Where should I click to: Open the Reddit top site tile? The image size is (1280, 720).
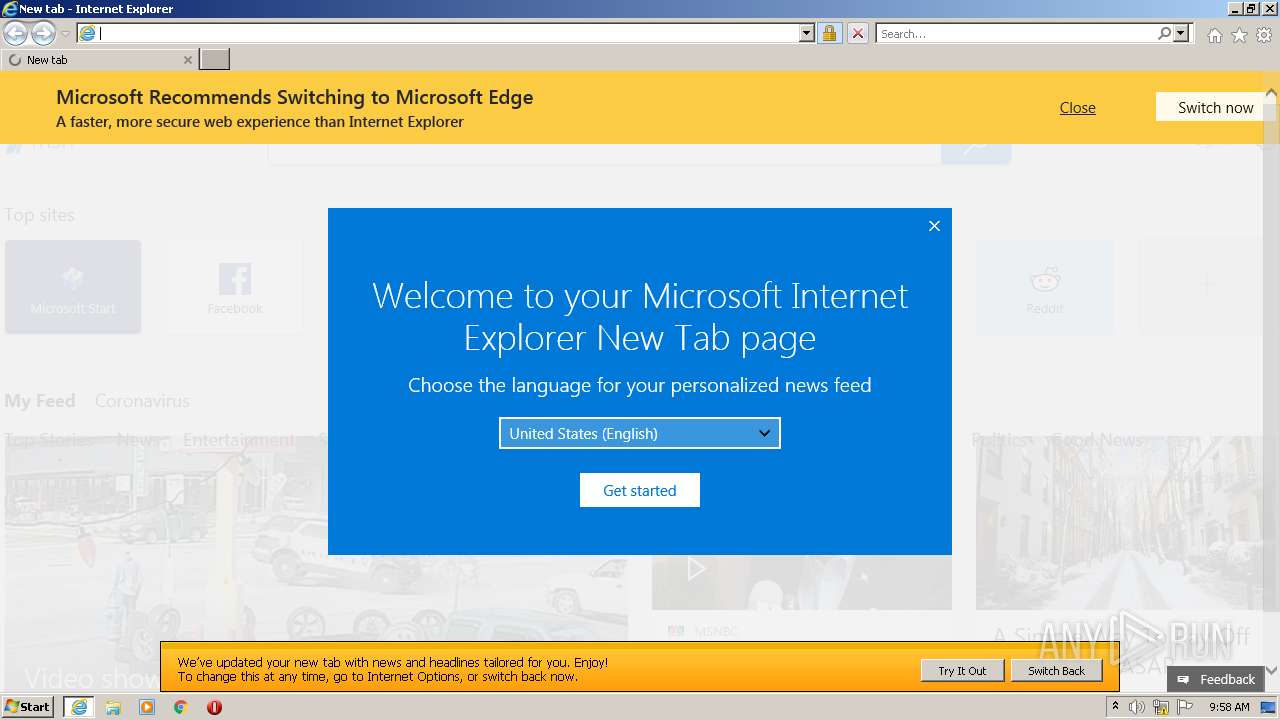(x=1044, y=287)
